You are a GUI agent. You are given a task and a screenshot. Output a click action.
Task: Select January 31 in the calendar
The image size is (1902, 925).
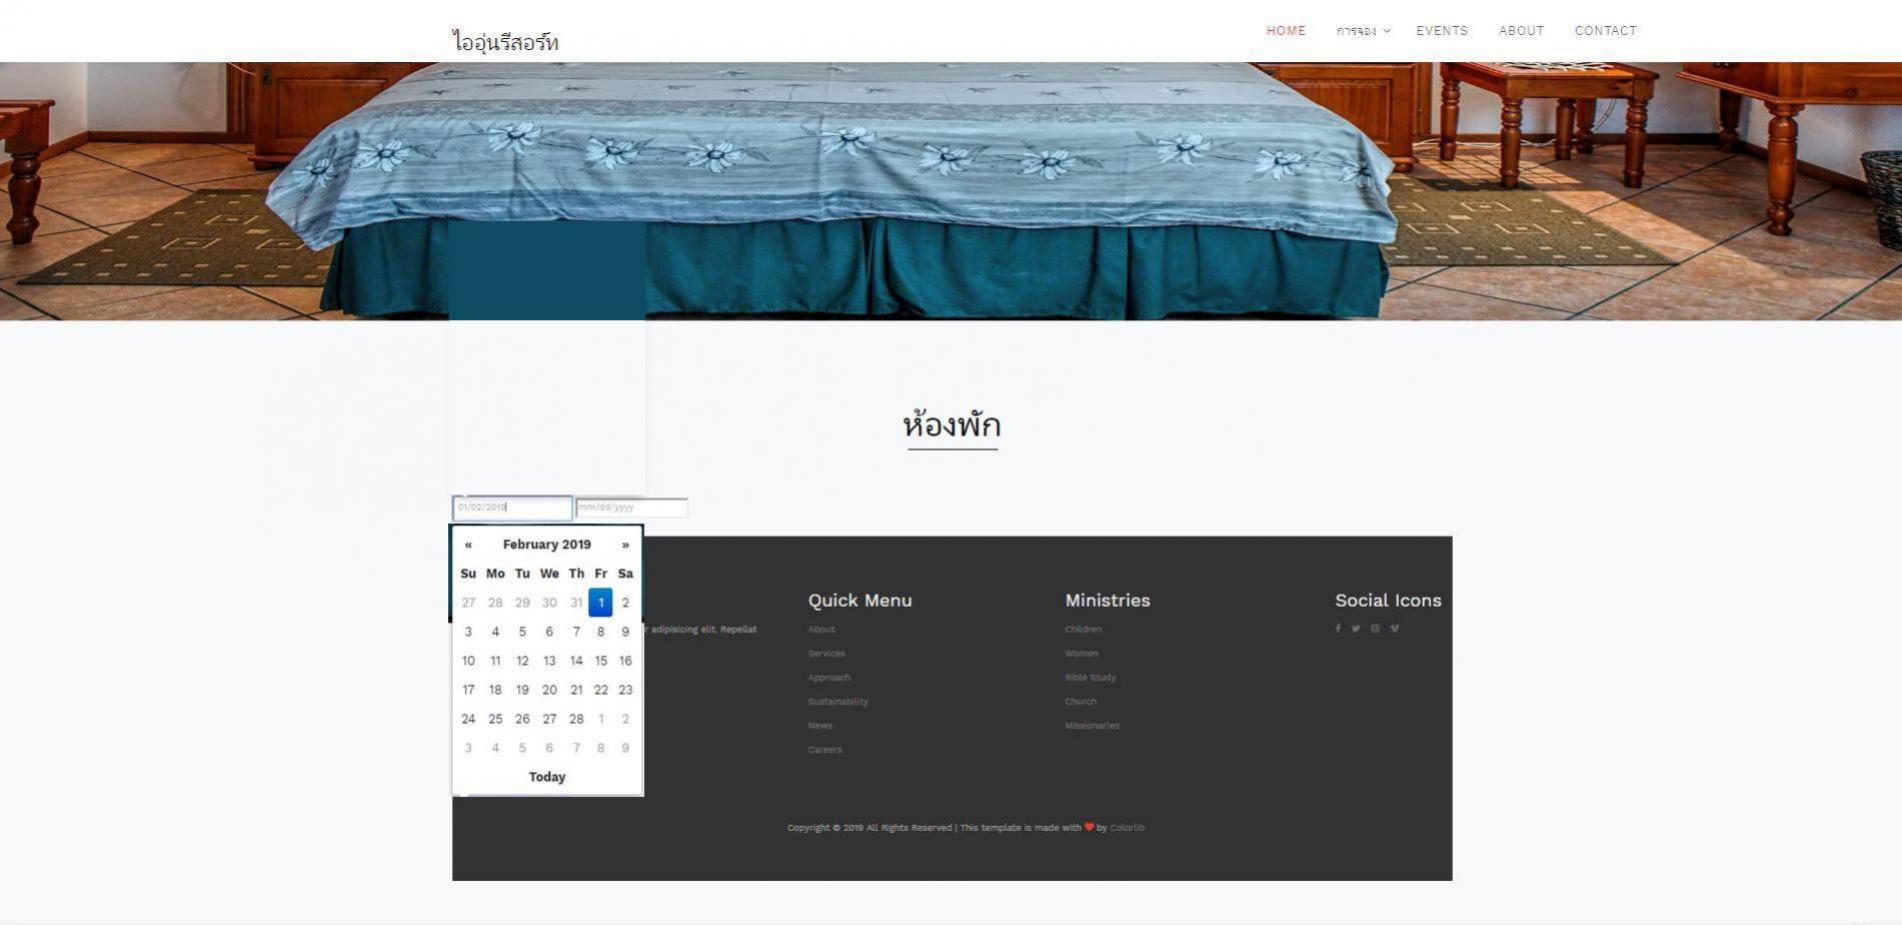[576, 603]
